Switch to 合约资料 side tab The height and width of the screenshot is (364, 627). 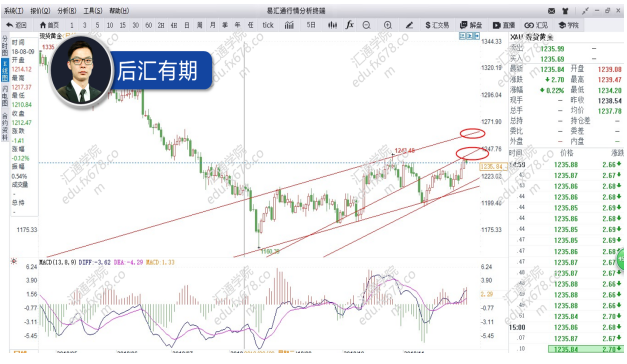click(5, 126)
